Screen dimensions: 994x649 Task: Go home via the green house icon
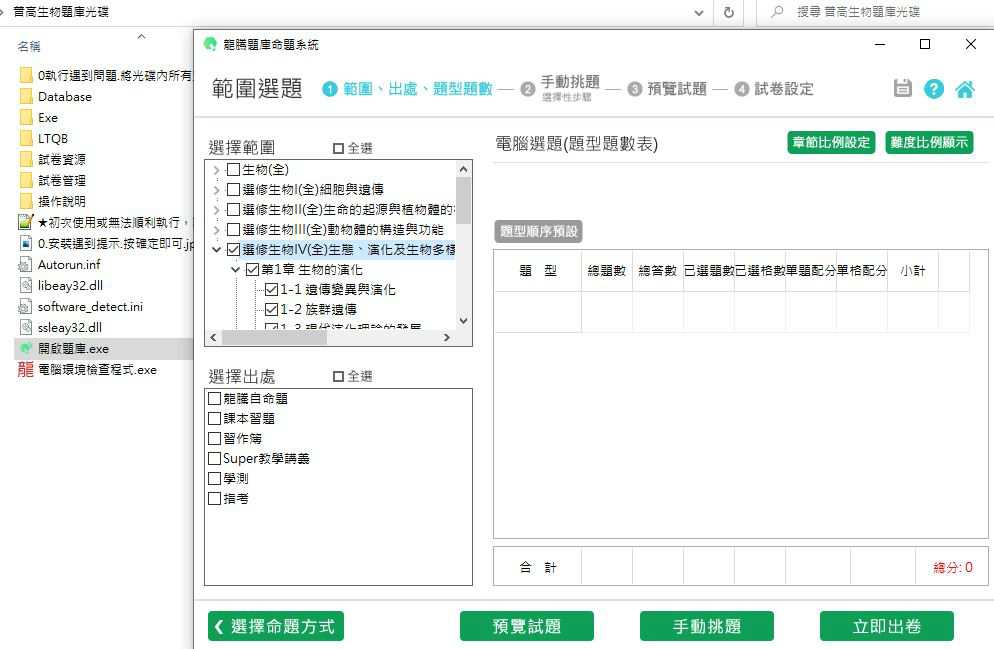965,89
